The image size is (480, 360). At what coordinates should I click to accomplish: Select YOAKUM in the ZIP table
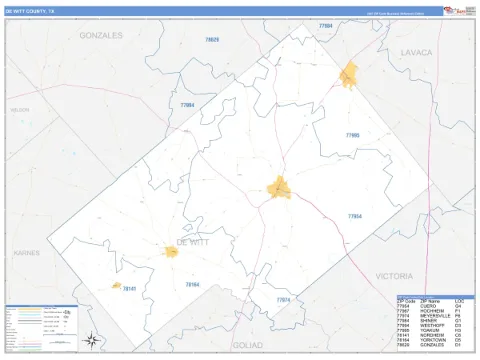[430, 330]
